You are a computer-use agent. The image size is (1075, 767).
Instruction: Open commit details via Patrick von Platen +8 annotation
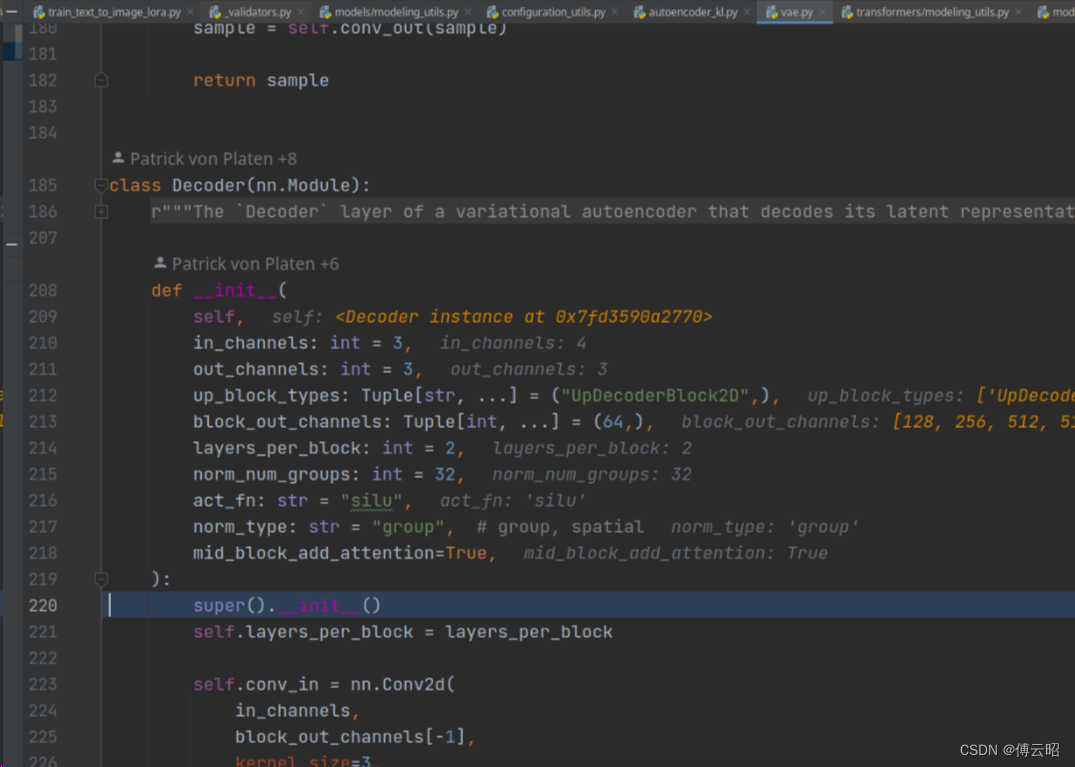pyautogui.click(x=212, y=158)
